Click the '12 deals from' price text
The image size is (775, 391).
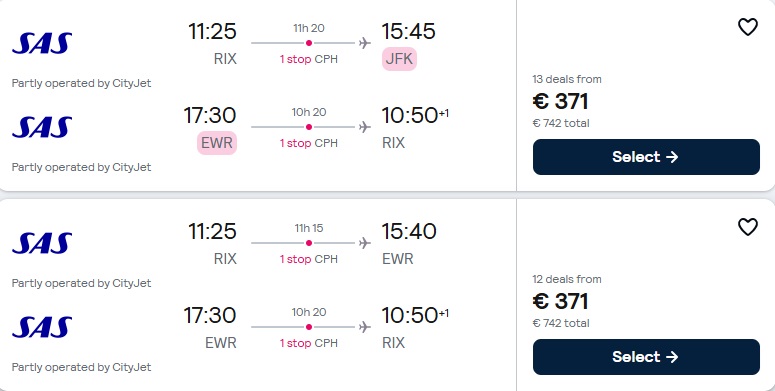567,279
